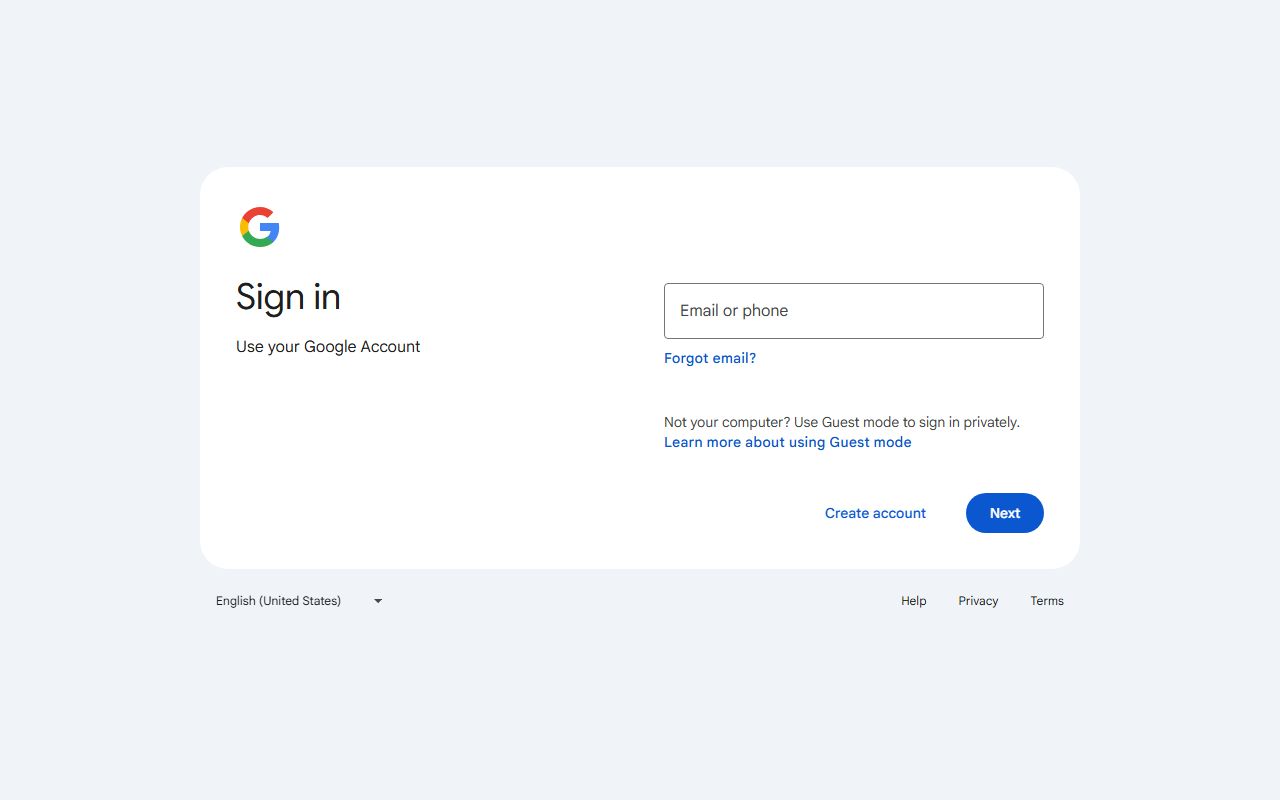Click the multicolored Google icon above Sign in
Image resolution: width=1280 pixels, height=800 pixels.
pos(259,227)
